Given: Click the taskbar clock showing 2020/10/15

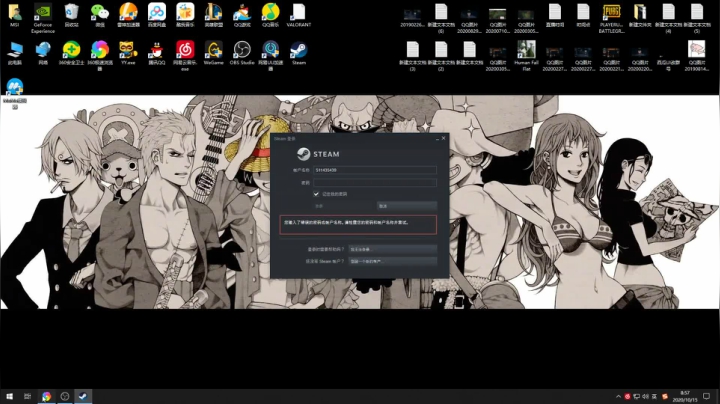Looking at the screenshot, I should (x=685, y=396).
